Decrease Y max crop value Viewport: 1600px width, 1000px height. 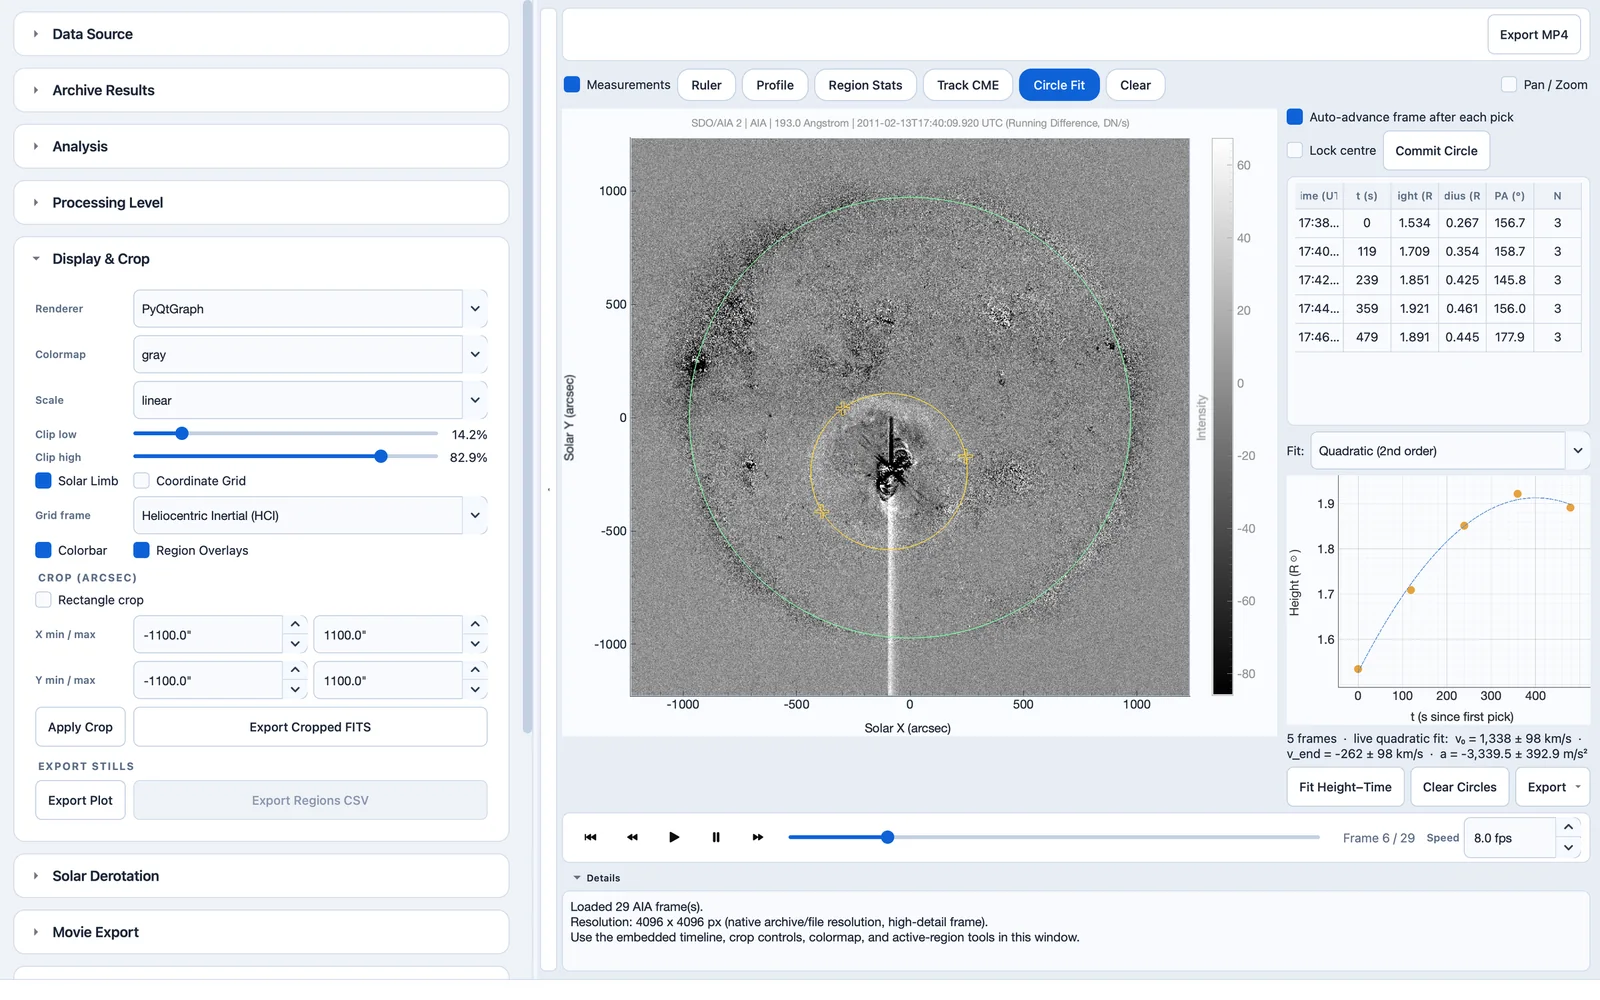(x=475, y=690)
